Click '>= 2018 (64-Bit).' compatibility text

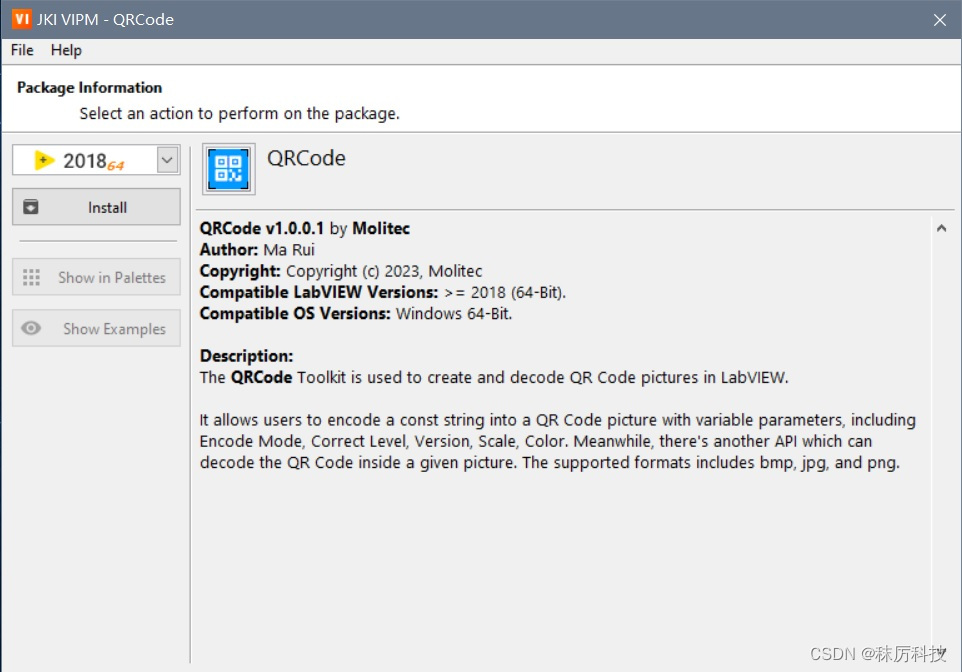pyautogui.click(x=505, y=292)
